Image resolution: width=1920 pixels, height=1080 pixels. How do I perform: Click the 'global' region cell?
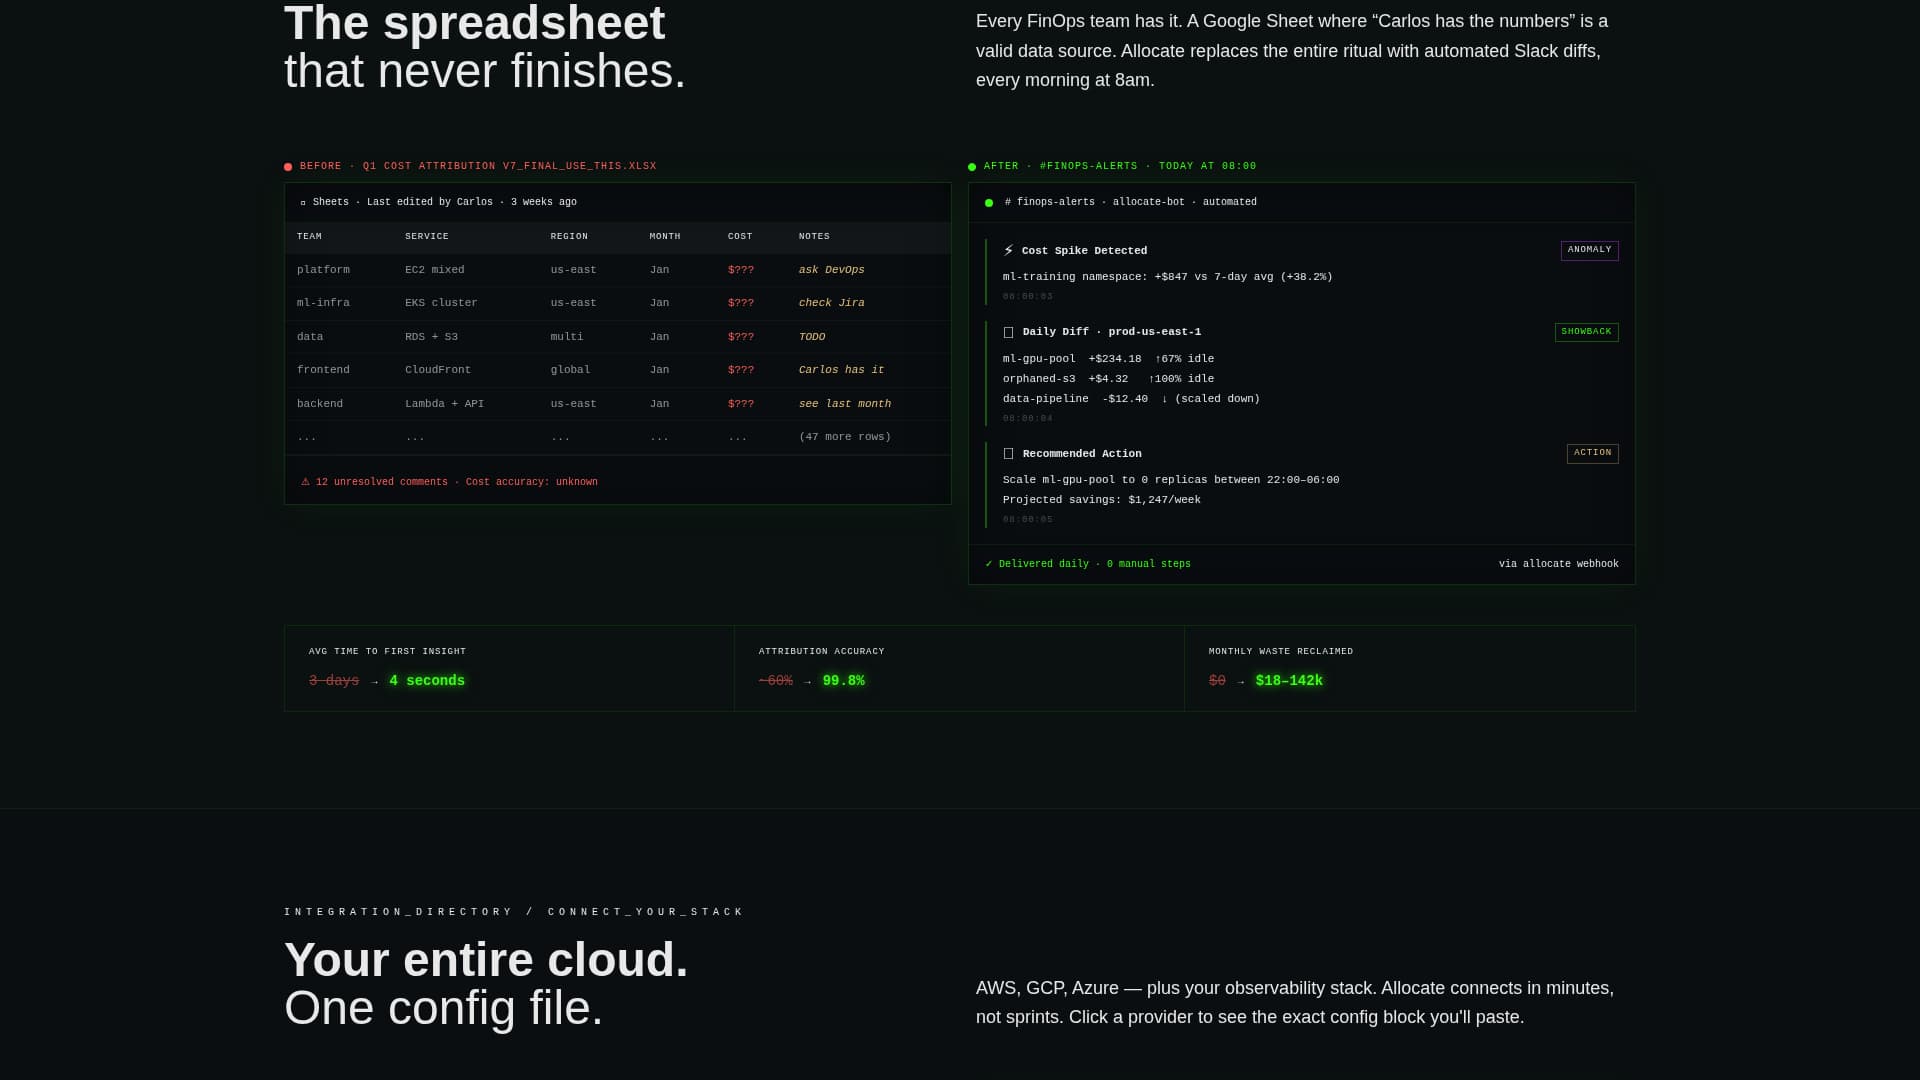pos(570,370)
